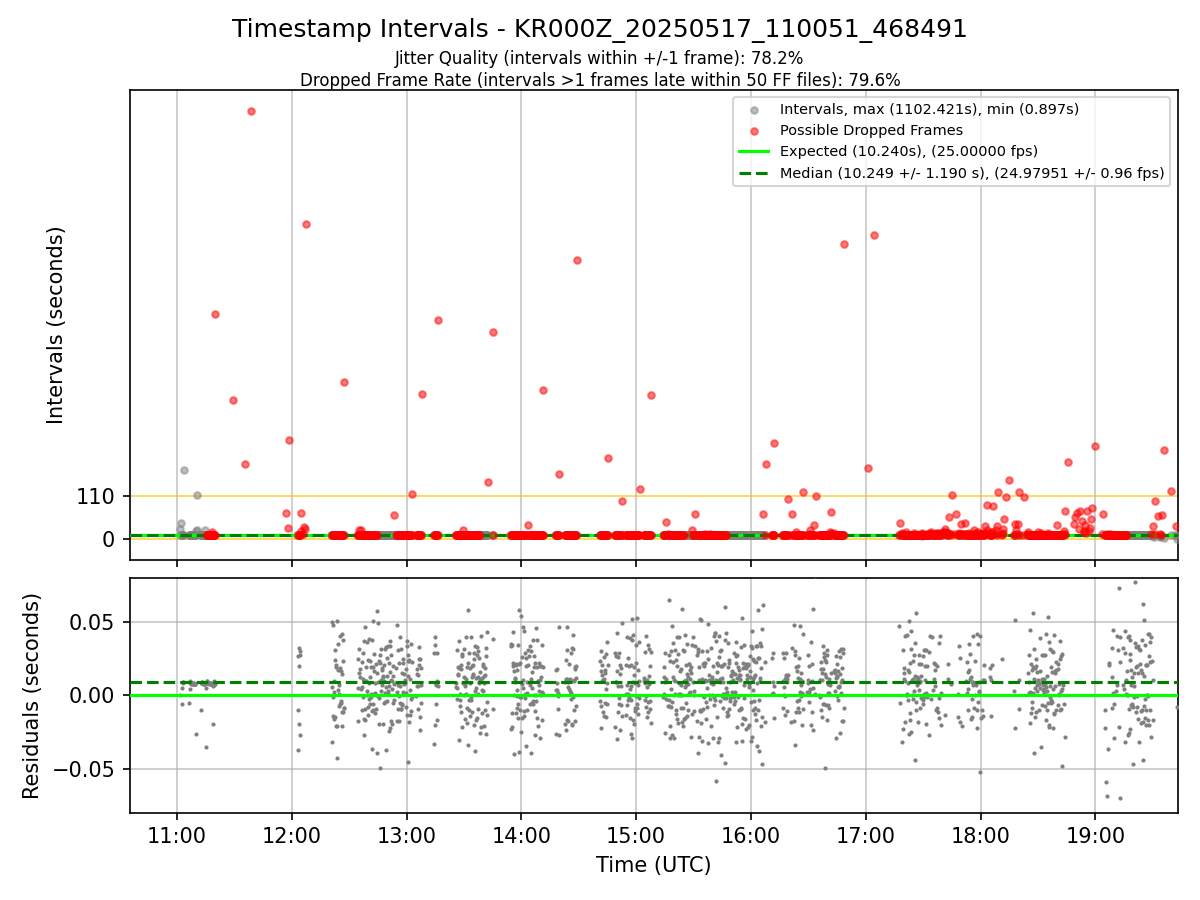The width and height of the screenshot is (1200, 900).
Task: Click the gray interval point above 110 near 11:00
Action: pos(184,470)
